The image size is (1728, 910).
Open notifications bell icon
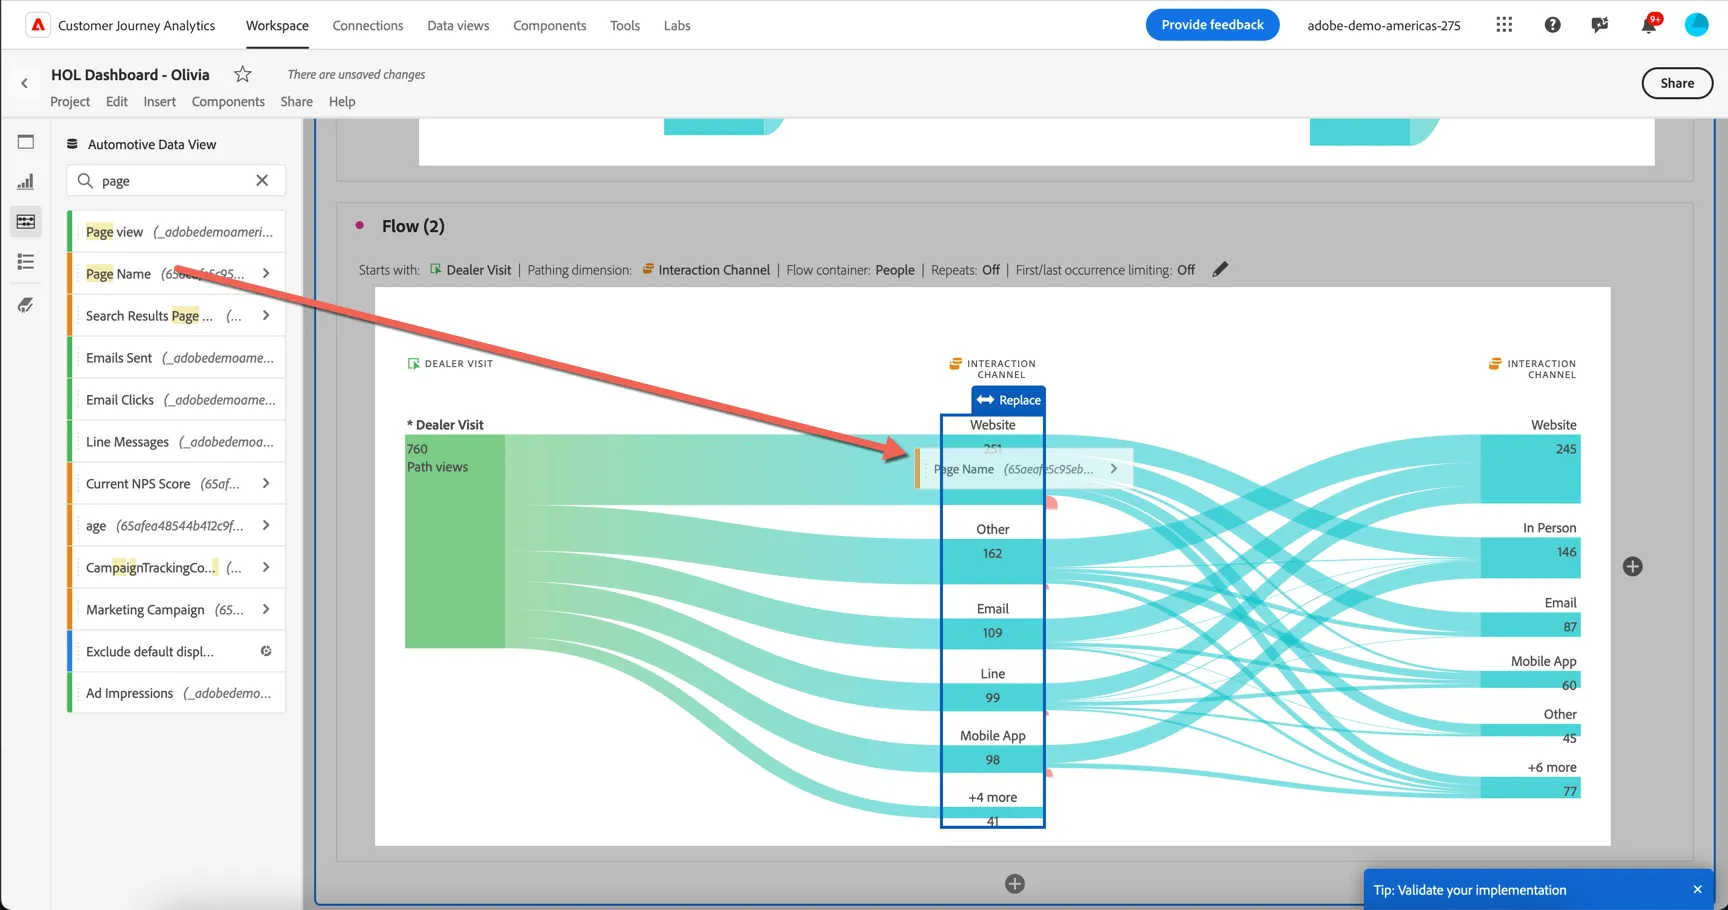click(x=1648, y=25)
